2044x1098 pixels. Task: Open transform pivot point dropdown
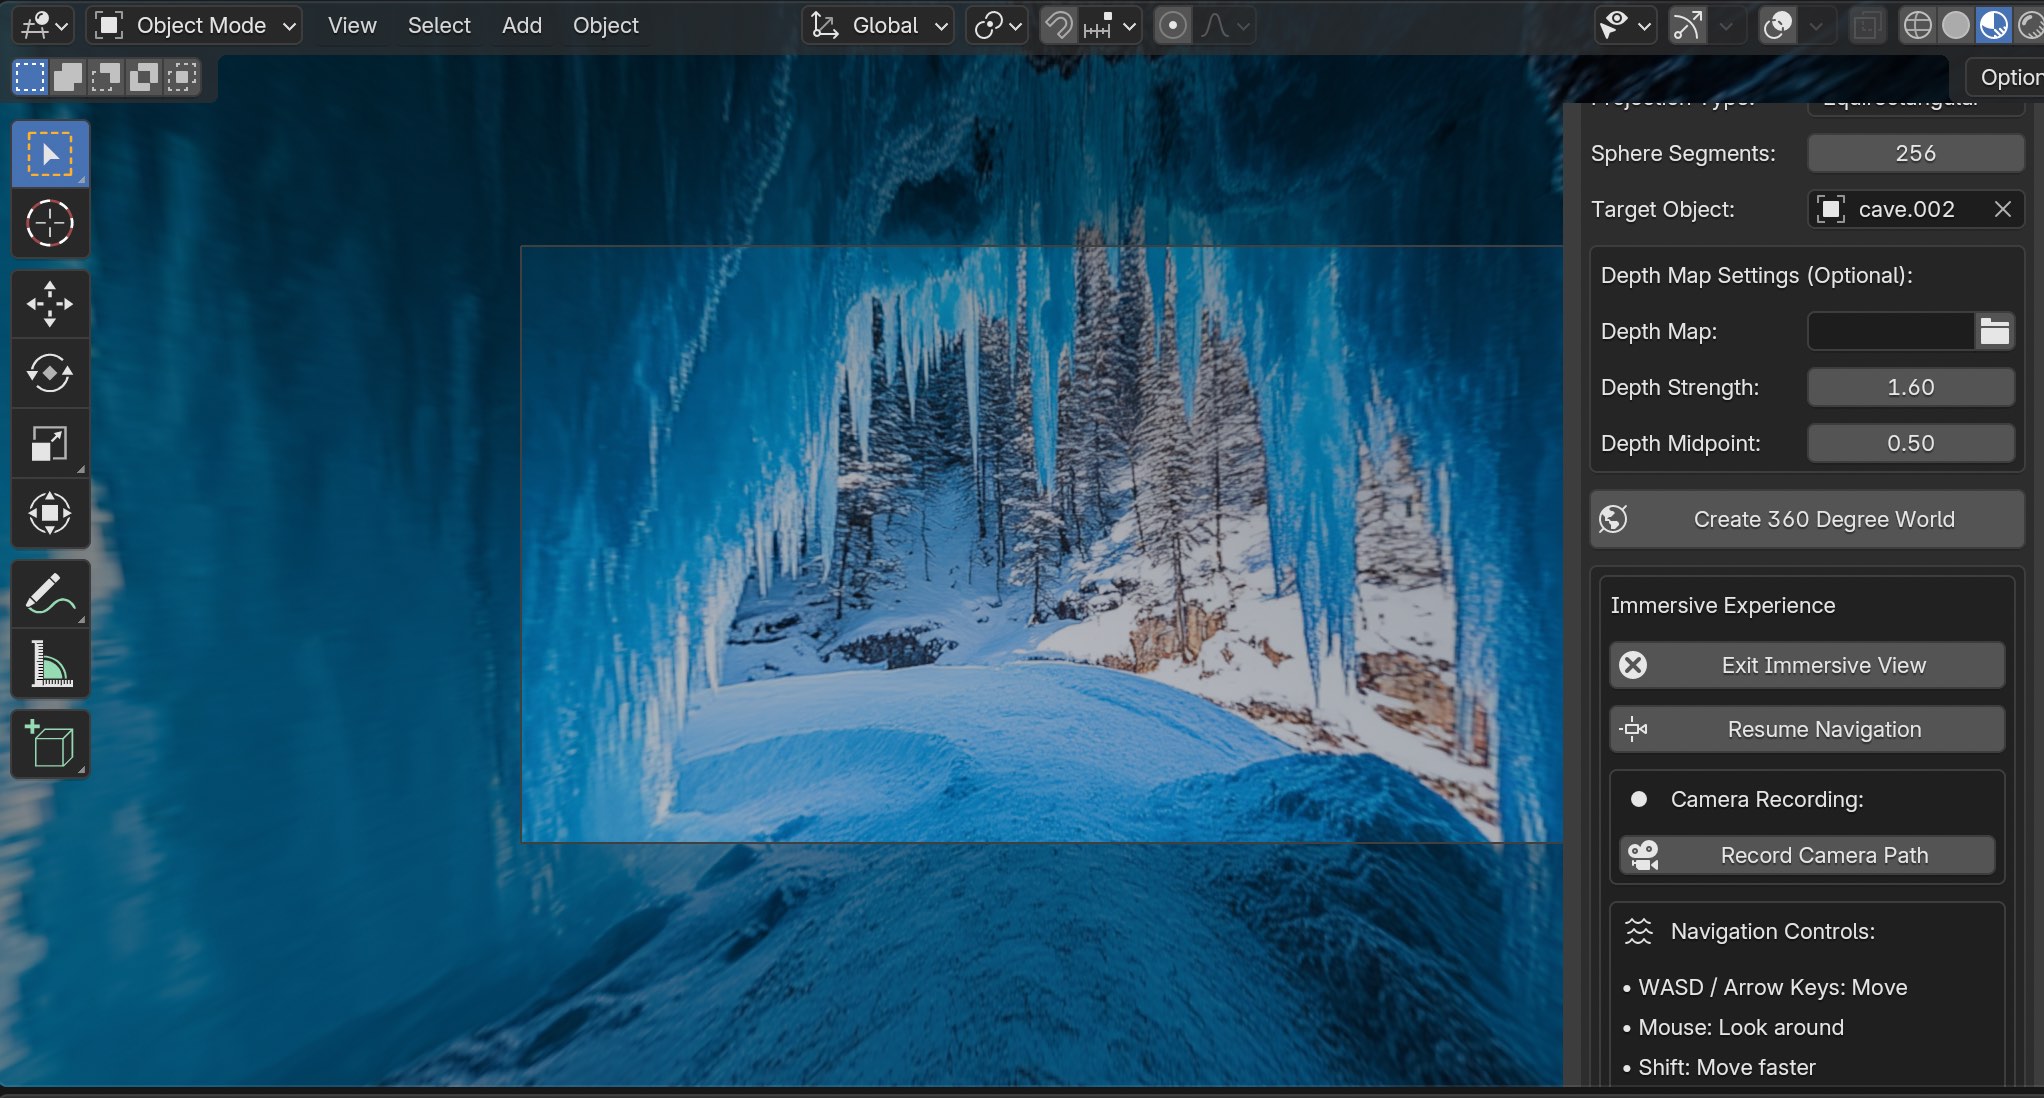(x=996, y=25)
